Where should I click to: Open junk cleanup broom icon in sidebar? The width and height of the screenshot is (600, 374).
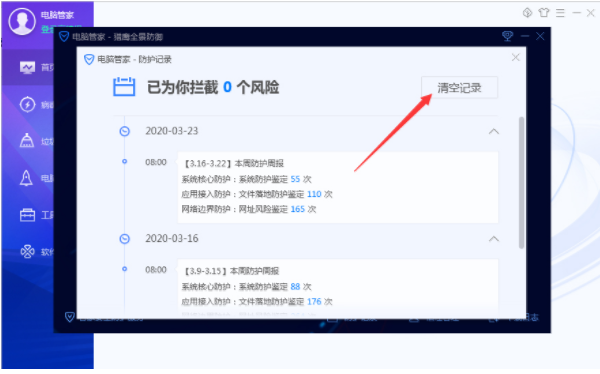click(26, 140)
